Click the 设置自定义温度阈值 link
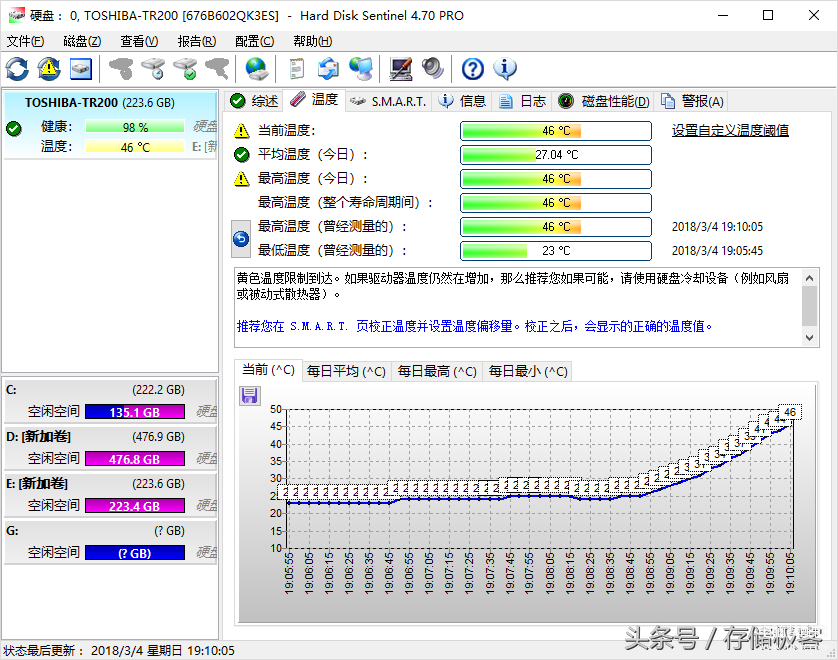 tap(730, 130)
